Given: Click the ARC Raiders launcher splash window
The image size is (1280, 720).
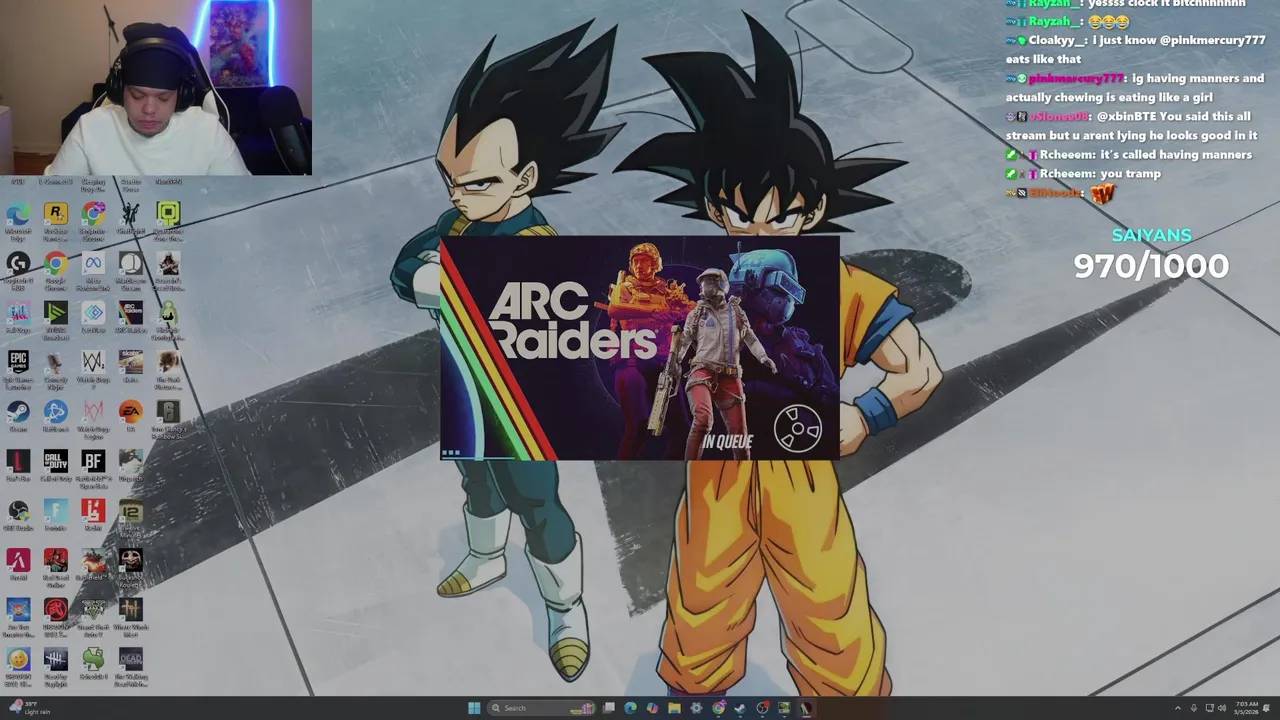Looking at the screenshot, I should tap(640, 349).
